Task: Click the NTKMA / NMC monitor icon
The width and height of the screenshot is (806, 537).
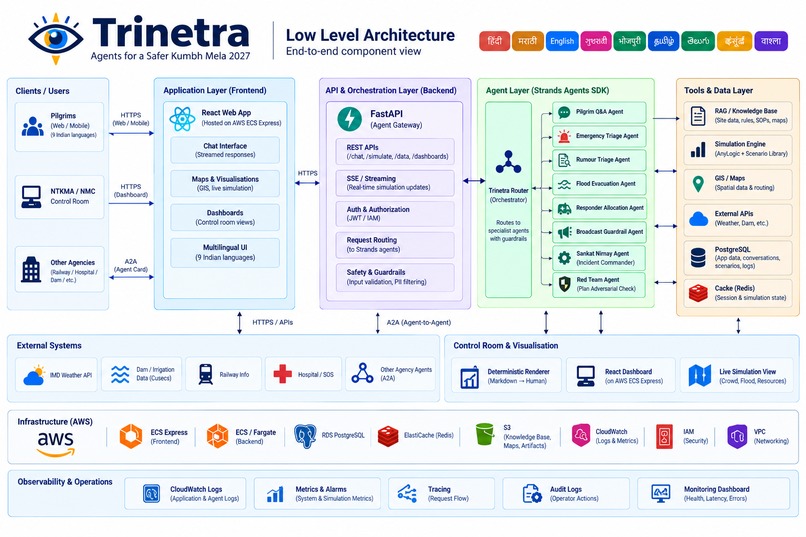Action: [x=31, y=197]
